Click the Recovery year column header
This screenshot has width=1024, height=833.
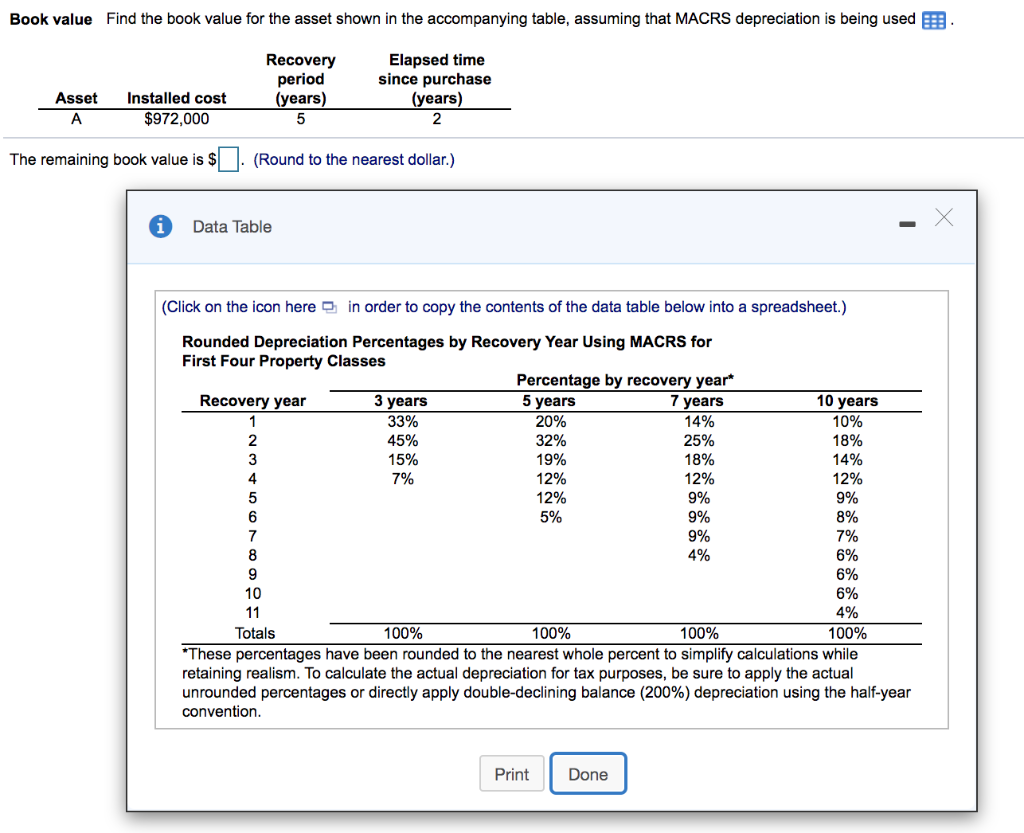[x=253, y=401]
